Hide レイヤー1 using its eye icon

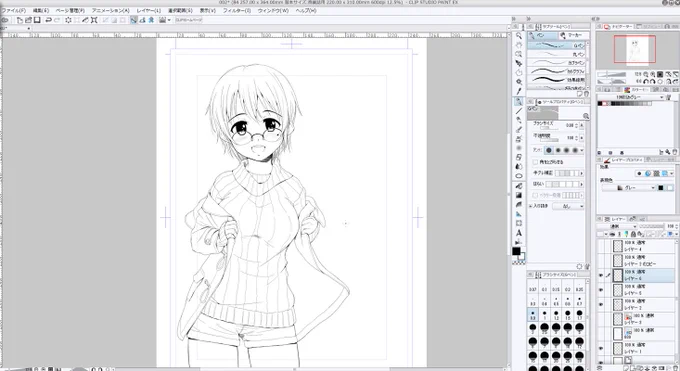pos(601,348)
